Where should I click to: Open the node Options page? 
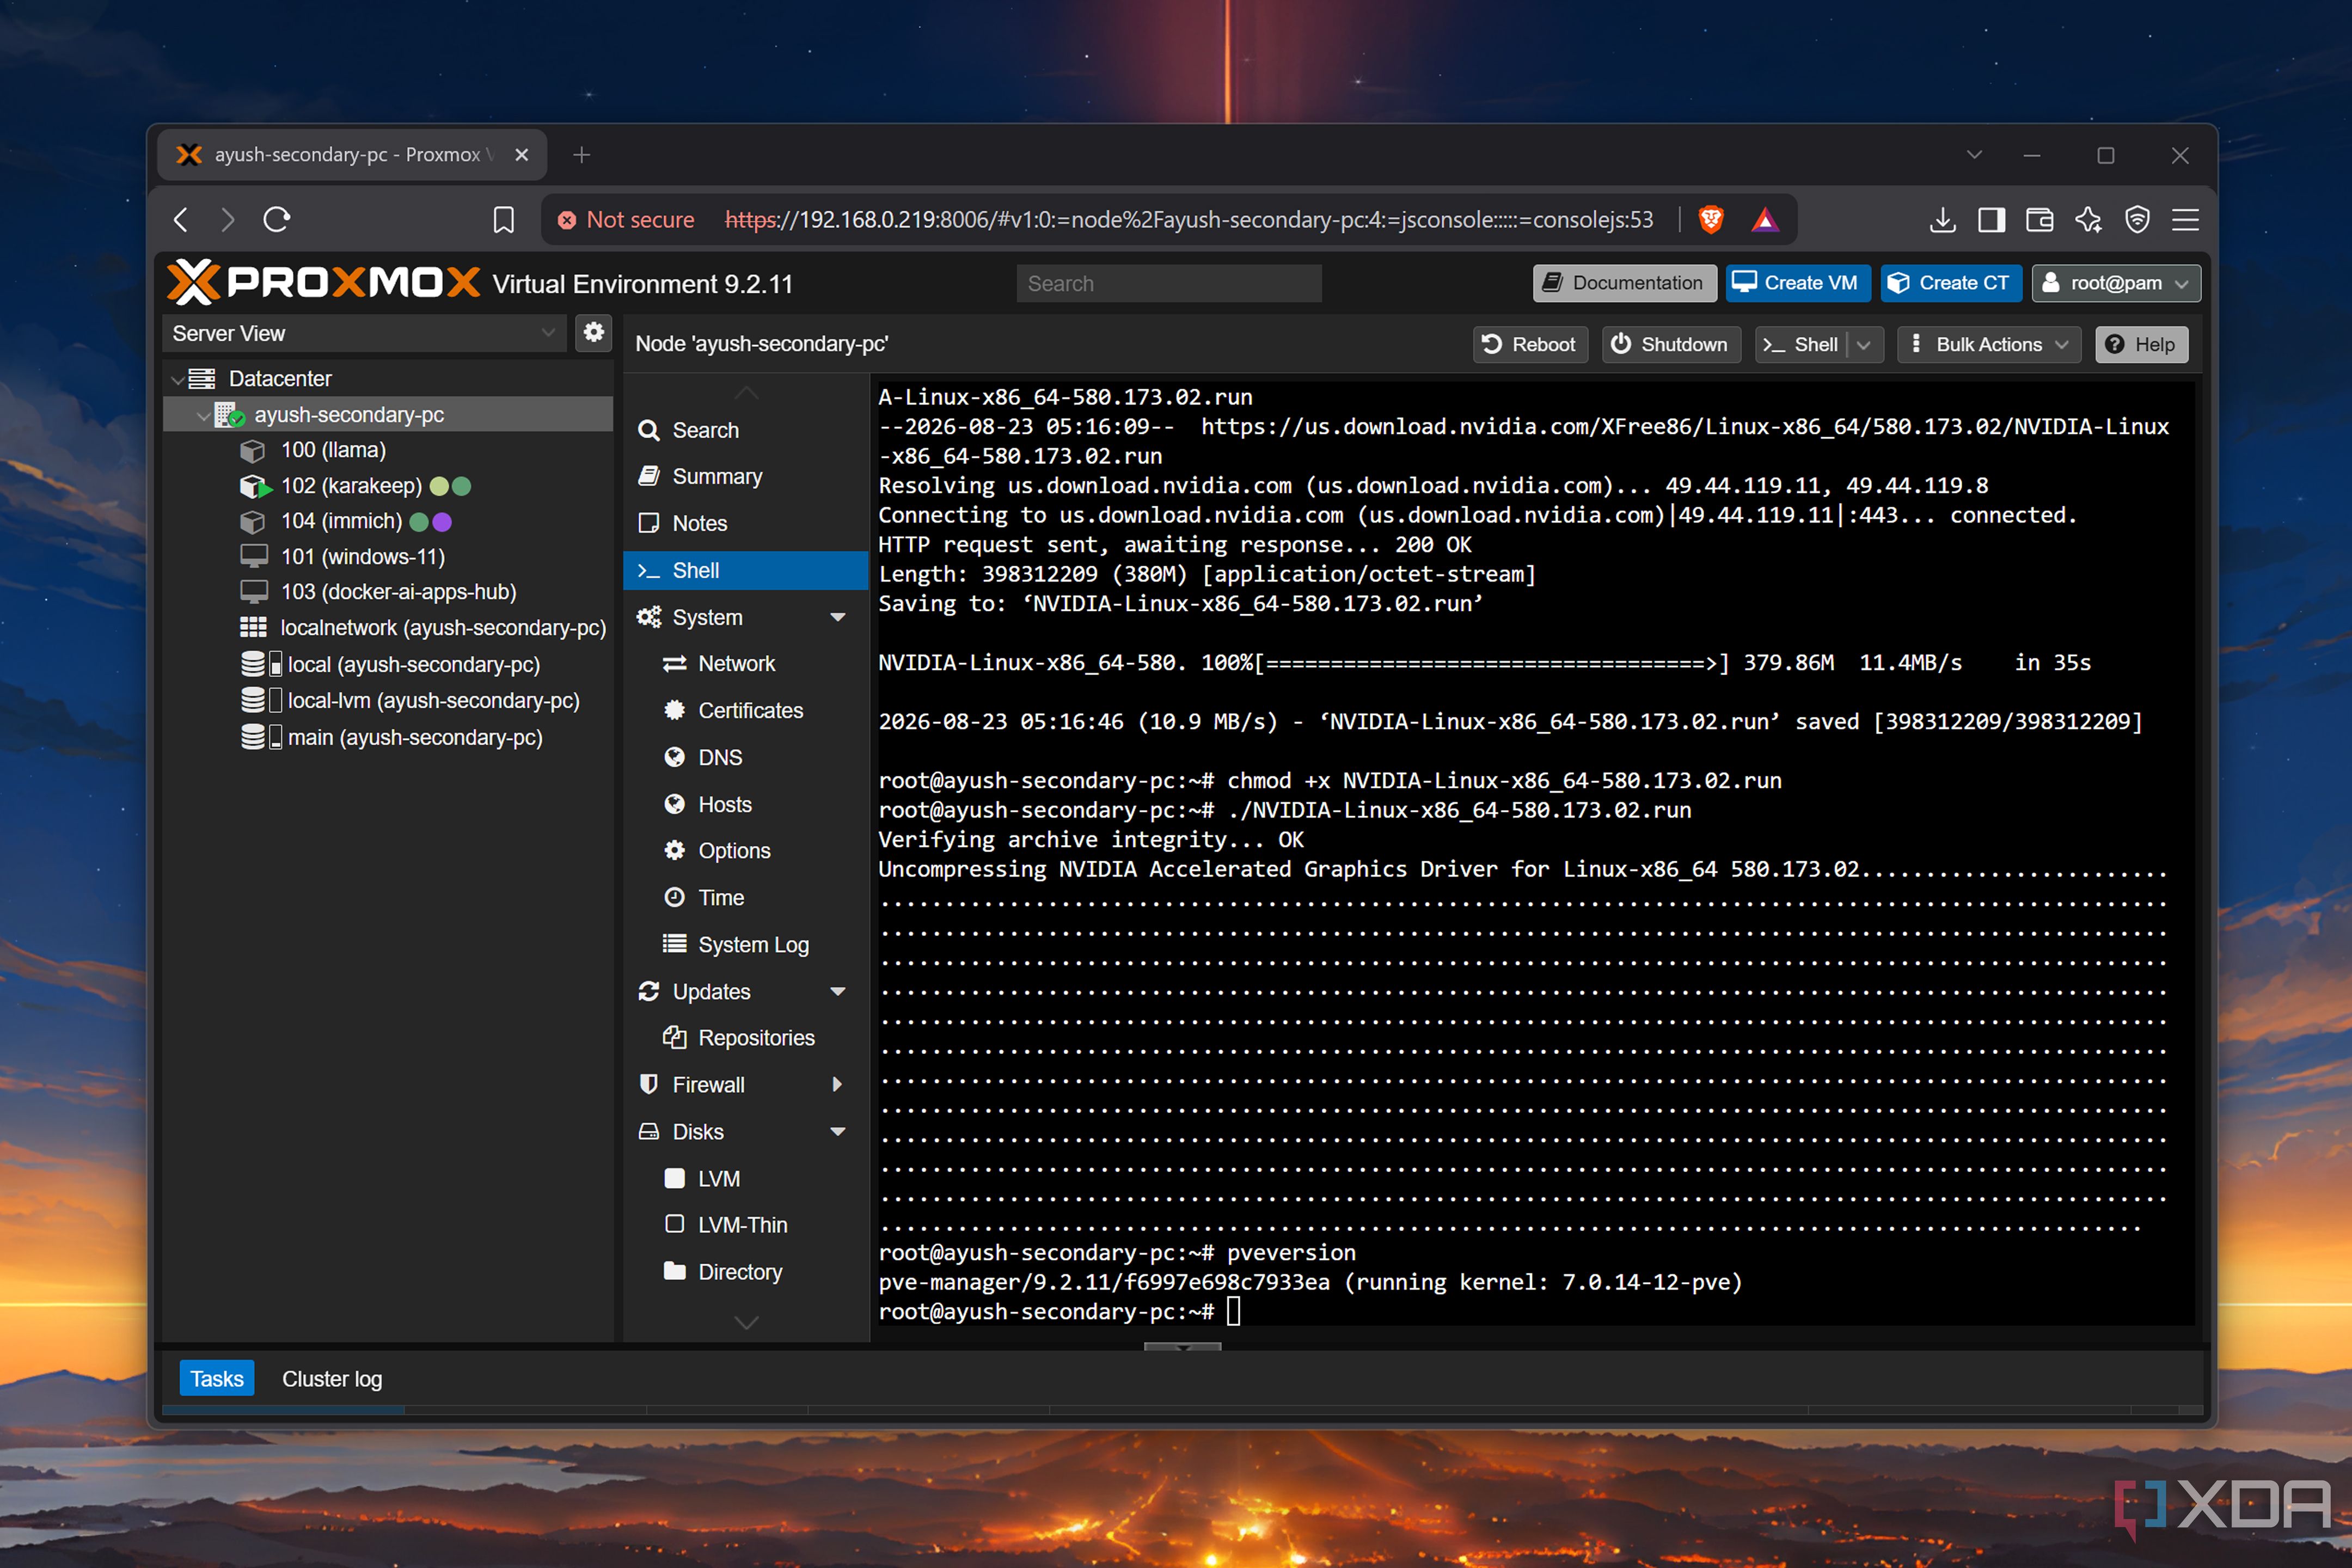[746, 850]
